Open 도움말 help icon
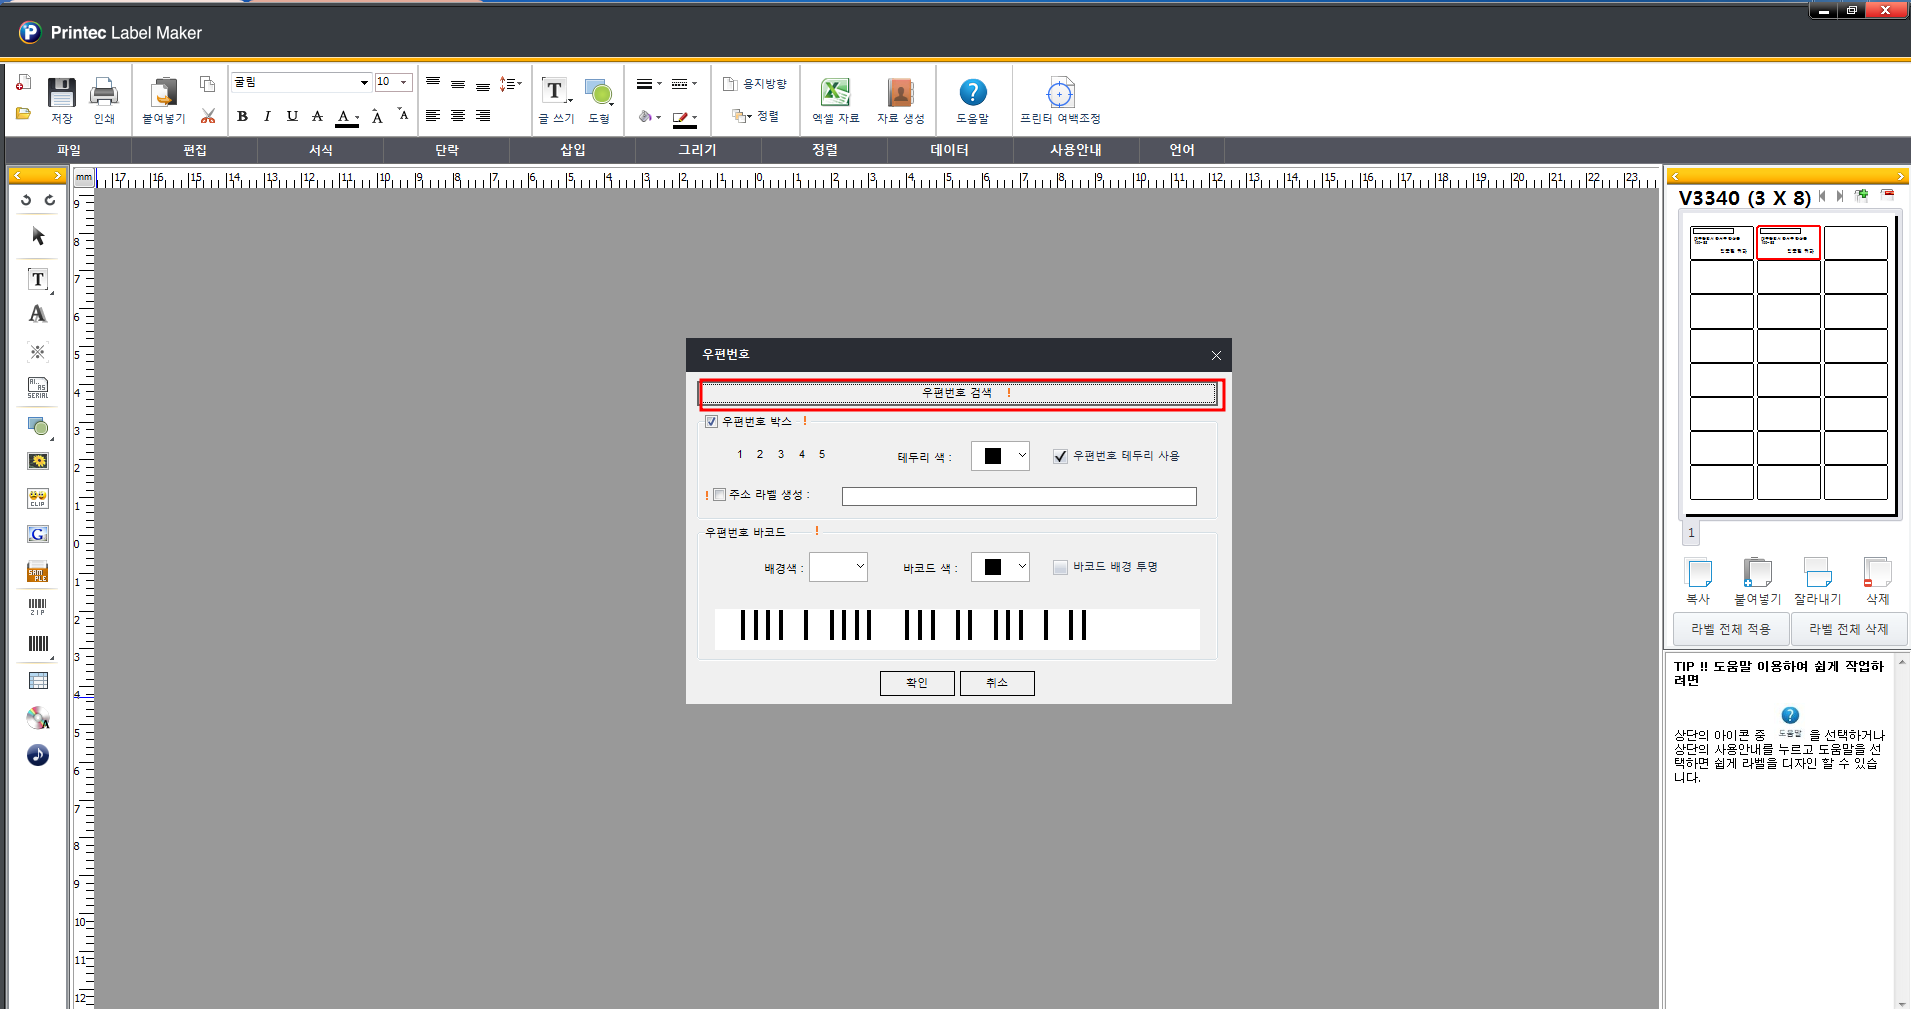Screen dimensions: 1911x1009 pyautogui.click(x=972, y=92)
